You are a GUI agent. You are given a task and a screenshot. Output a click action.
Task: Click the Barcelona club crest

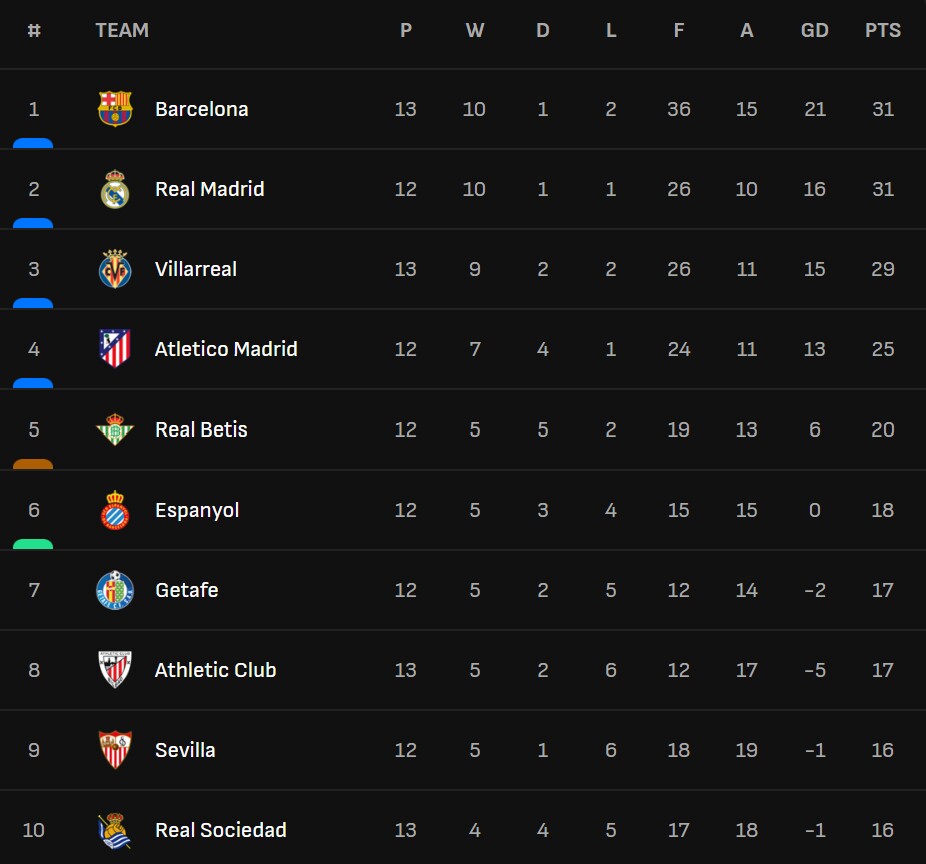115,109
